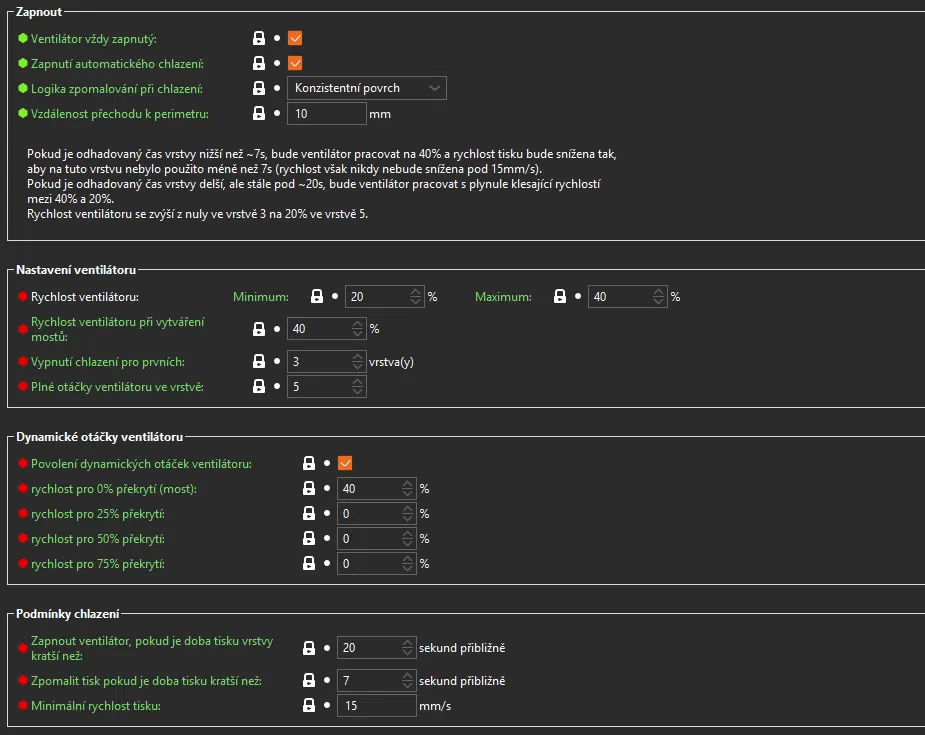Screen dimensions: 925x735
Task: Click spinner arrows on Minimum fan speed field
Action: click(416, 297)
